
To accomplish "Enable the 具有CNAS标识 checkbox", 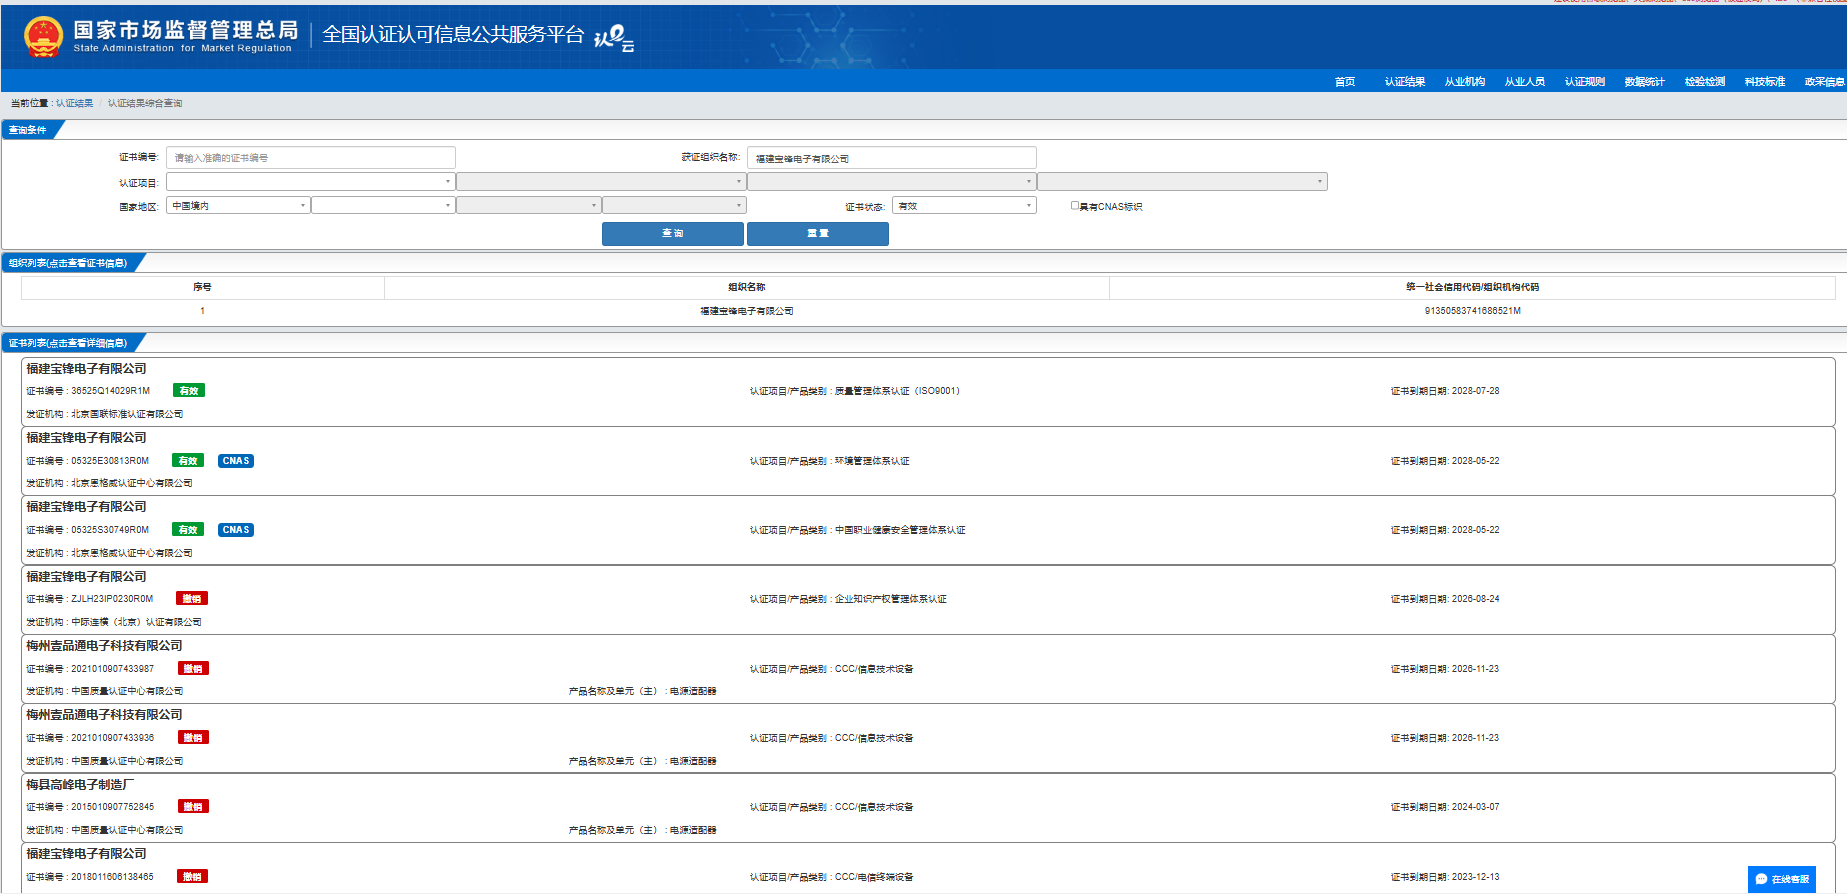I will [1075, 206].
